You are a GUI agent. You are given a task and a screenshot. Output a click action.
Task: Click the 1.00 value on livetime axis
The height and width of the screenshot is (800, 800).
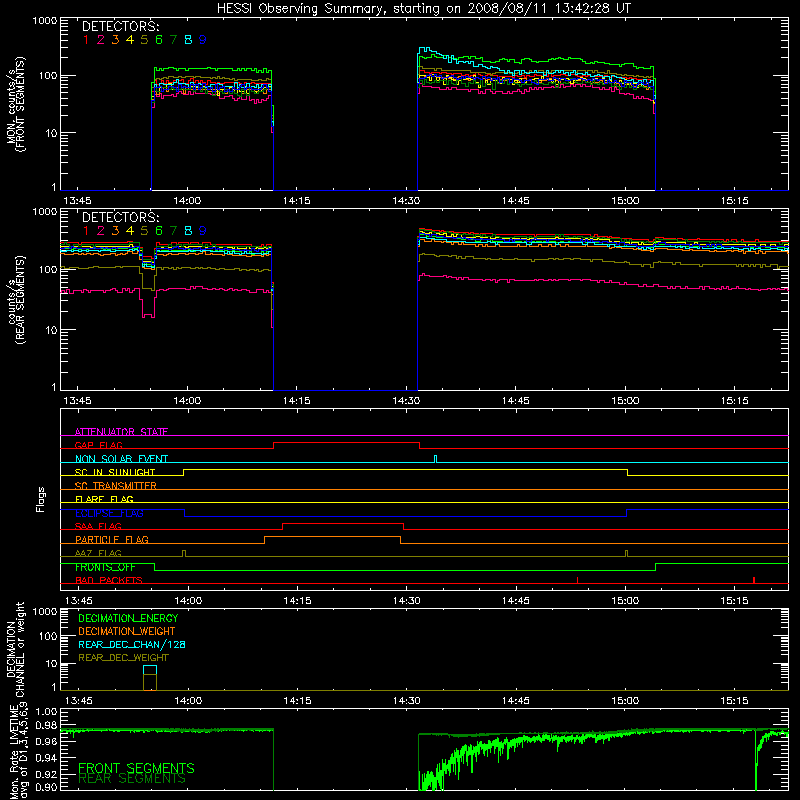tap(47, 712)
